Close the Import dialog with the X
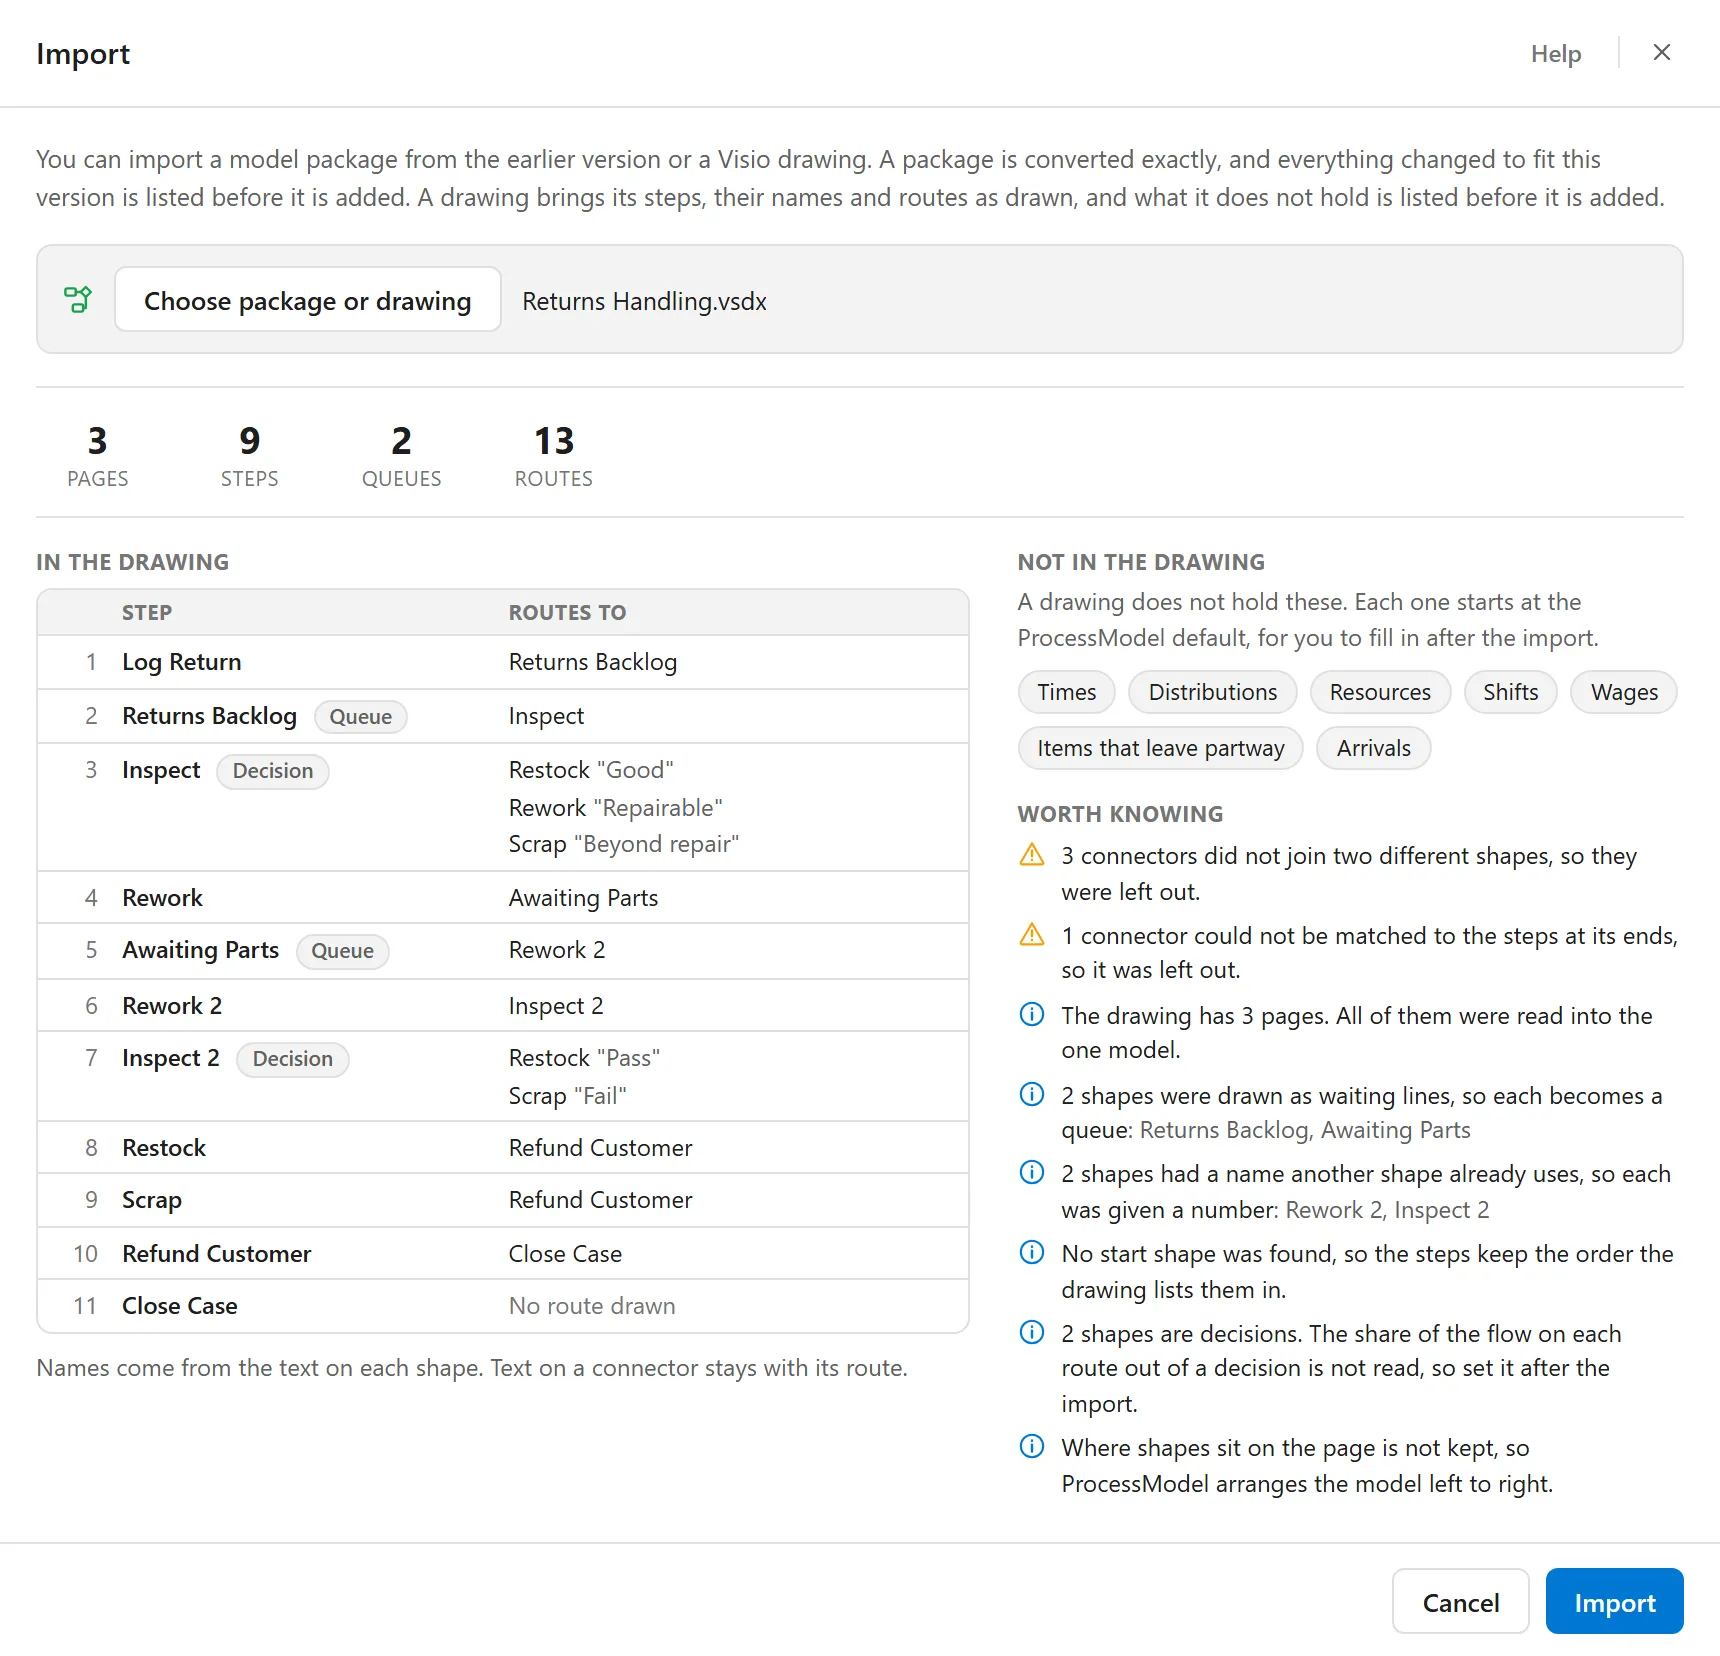The height and width of the screenshot is (1656, 1720). (1662, 53)
